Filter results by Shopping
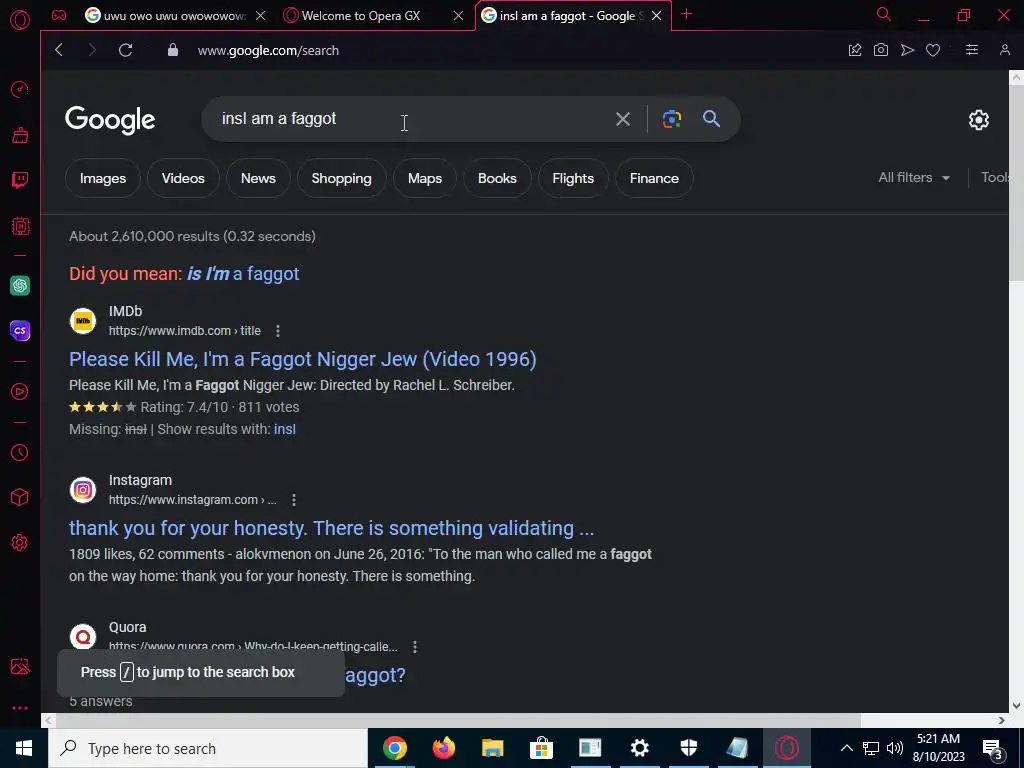Image resolution: width=1024 pixels, height=768 pixels. [342, 178]
